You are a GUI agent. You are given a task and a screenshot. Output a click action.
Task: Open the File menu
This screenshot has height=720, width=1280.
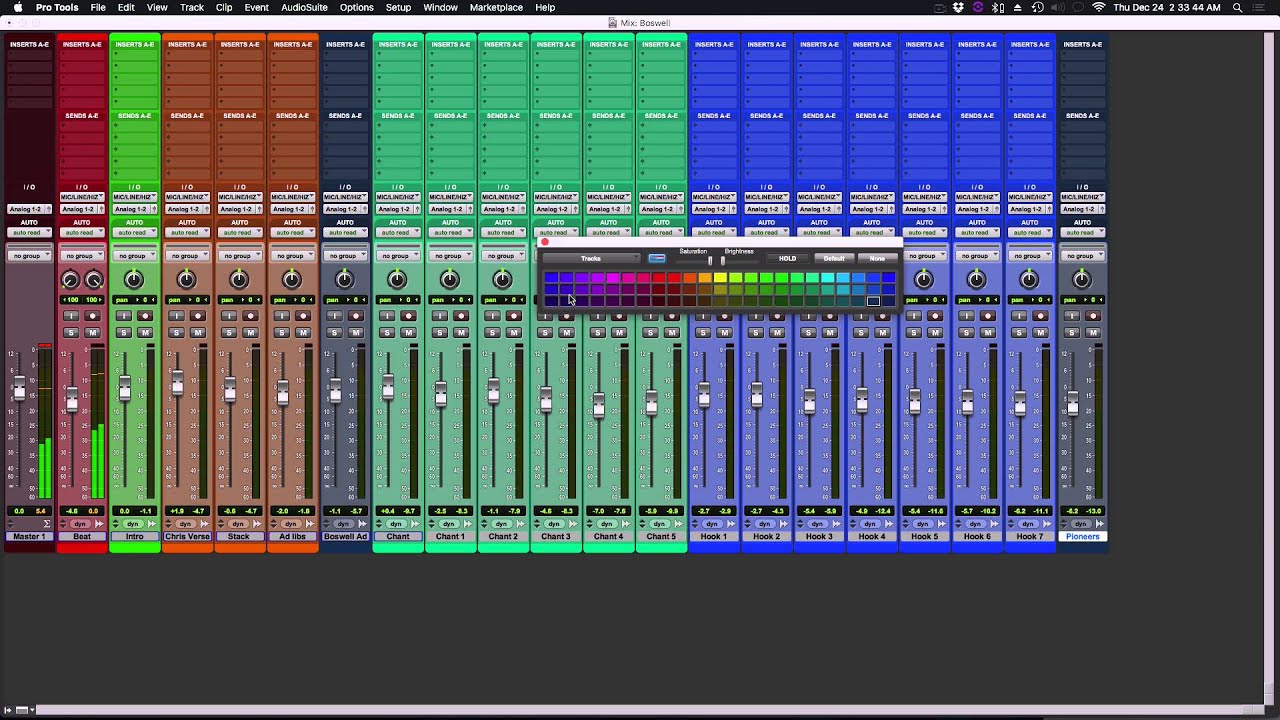98,7
